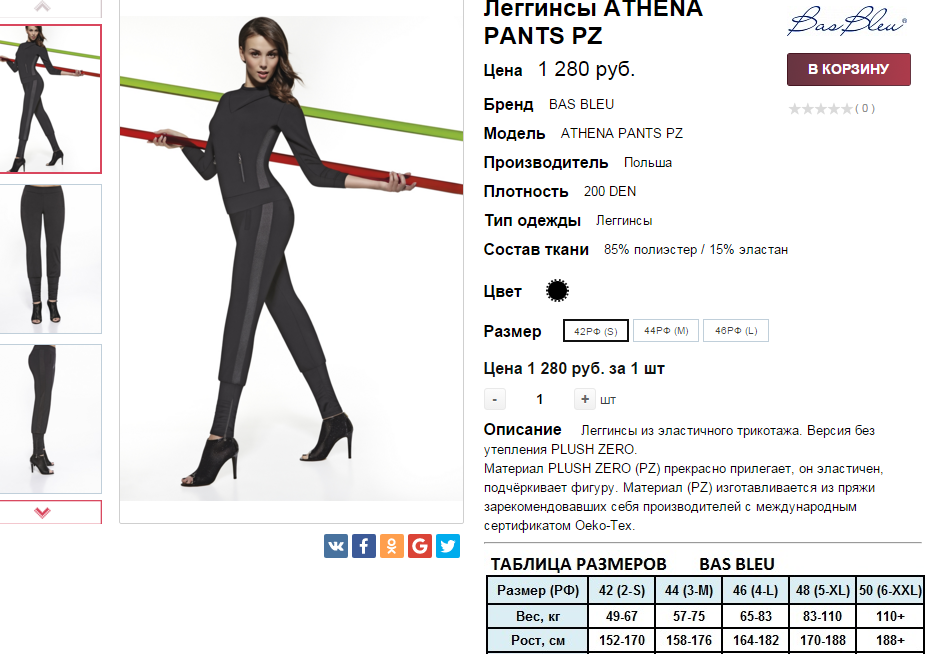Rate product using the star icons
This screenshot has width=929, height=654.
(821, 108)
